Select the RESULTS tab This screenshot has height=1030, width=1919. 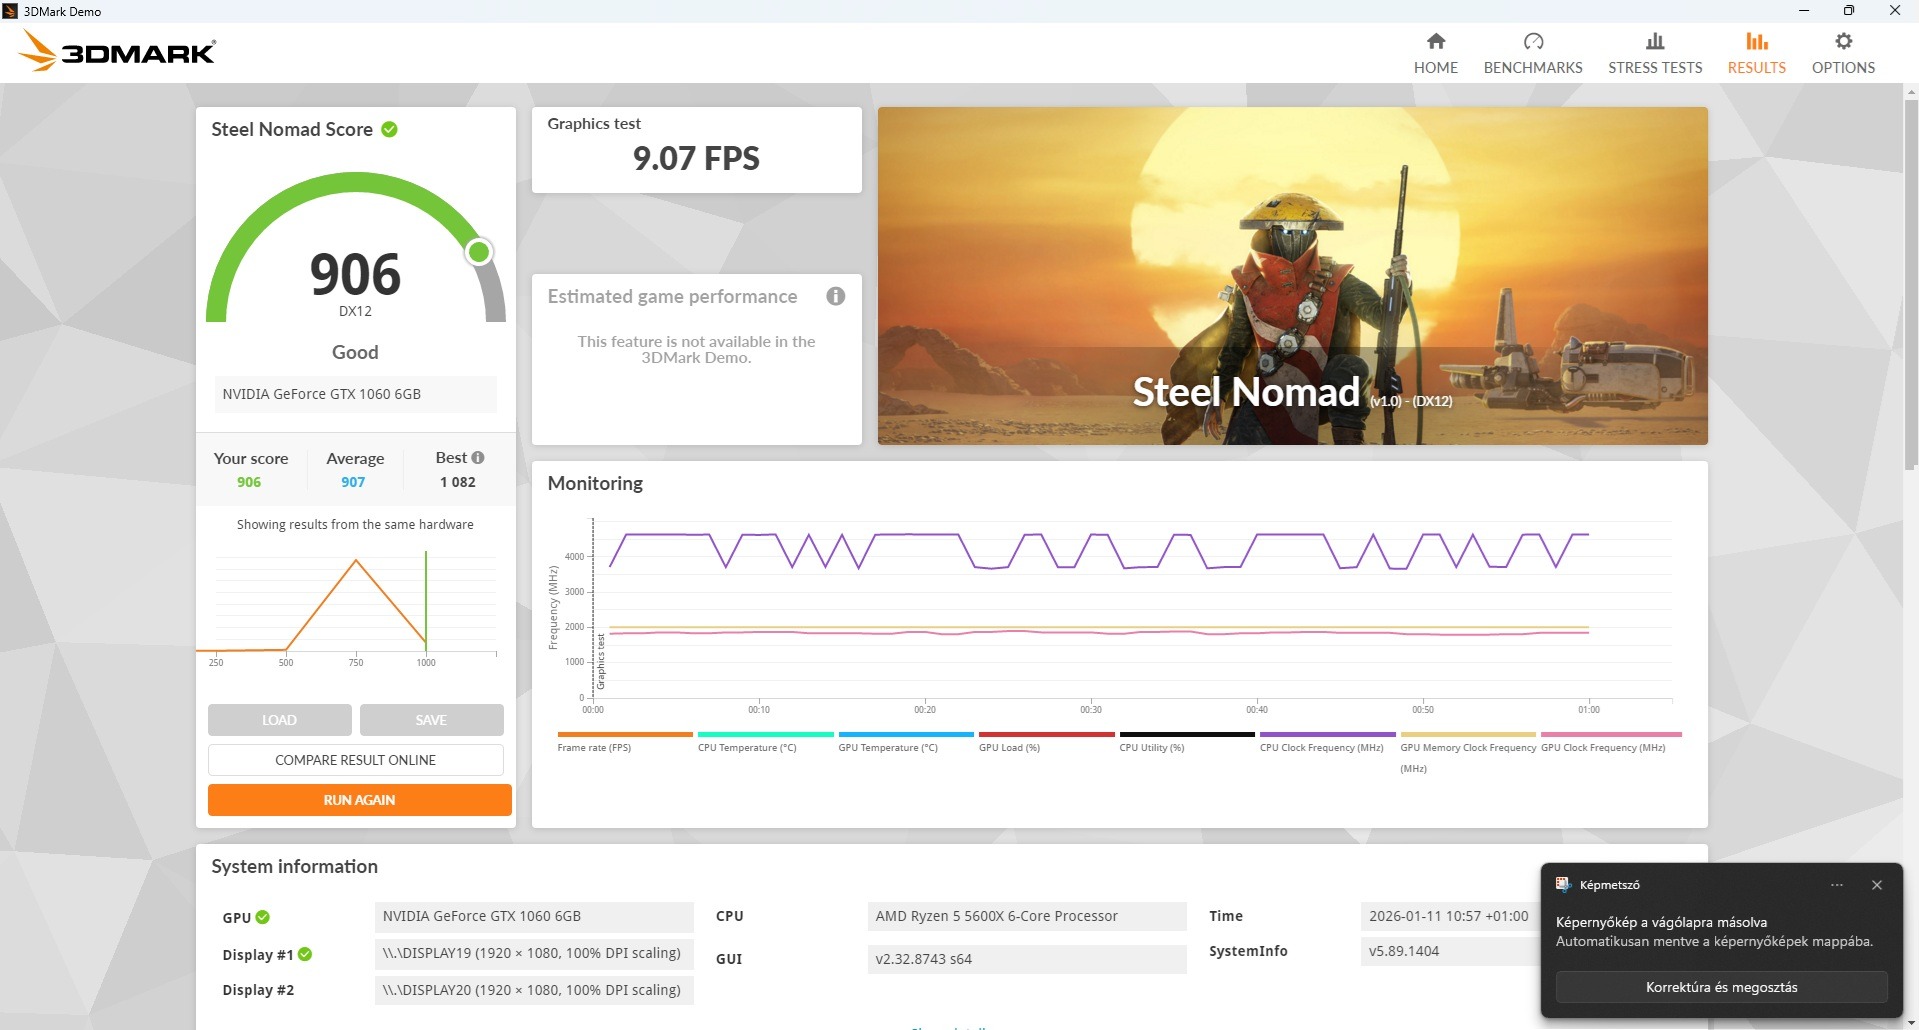coord(1757,53)
